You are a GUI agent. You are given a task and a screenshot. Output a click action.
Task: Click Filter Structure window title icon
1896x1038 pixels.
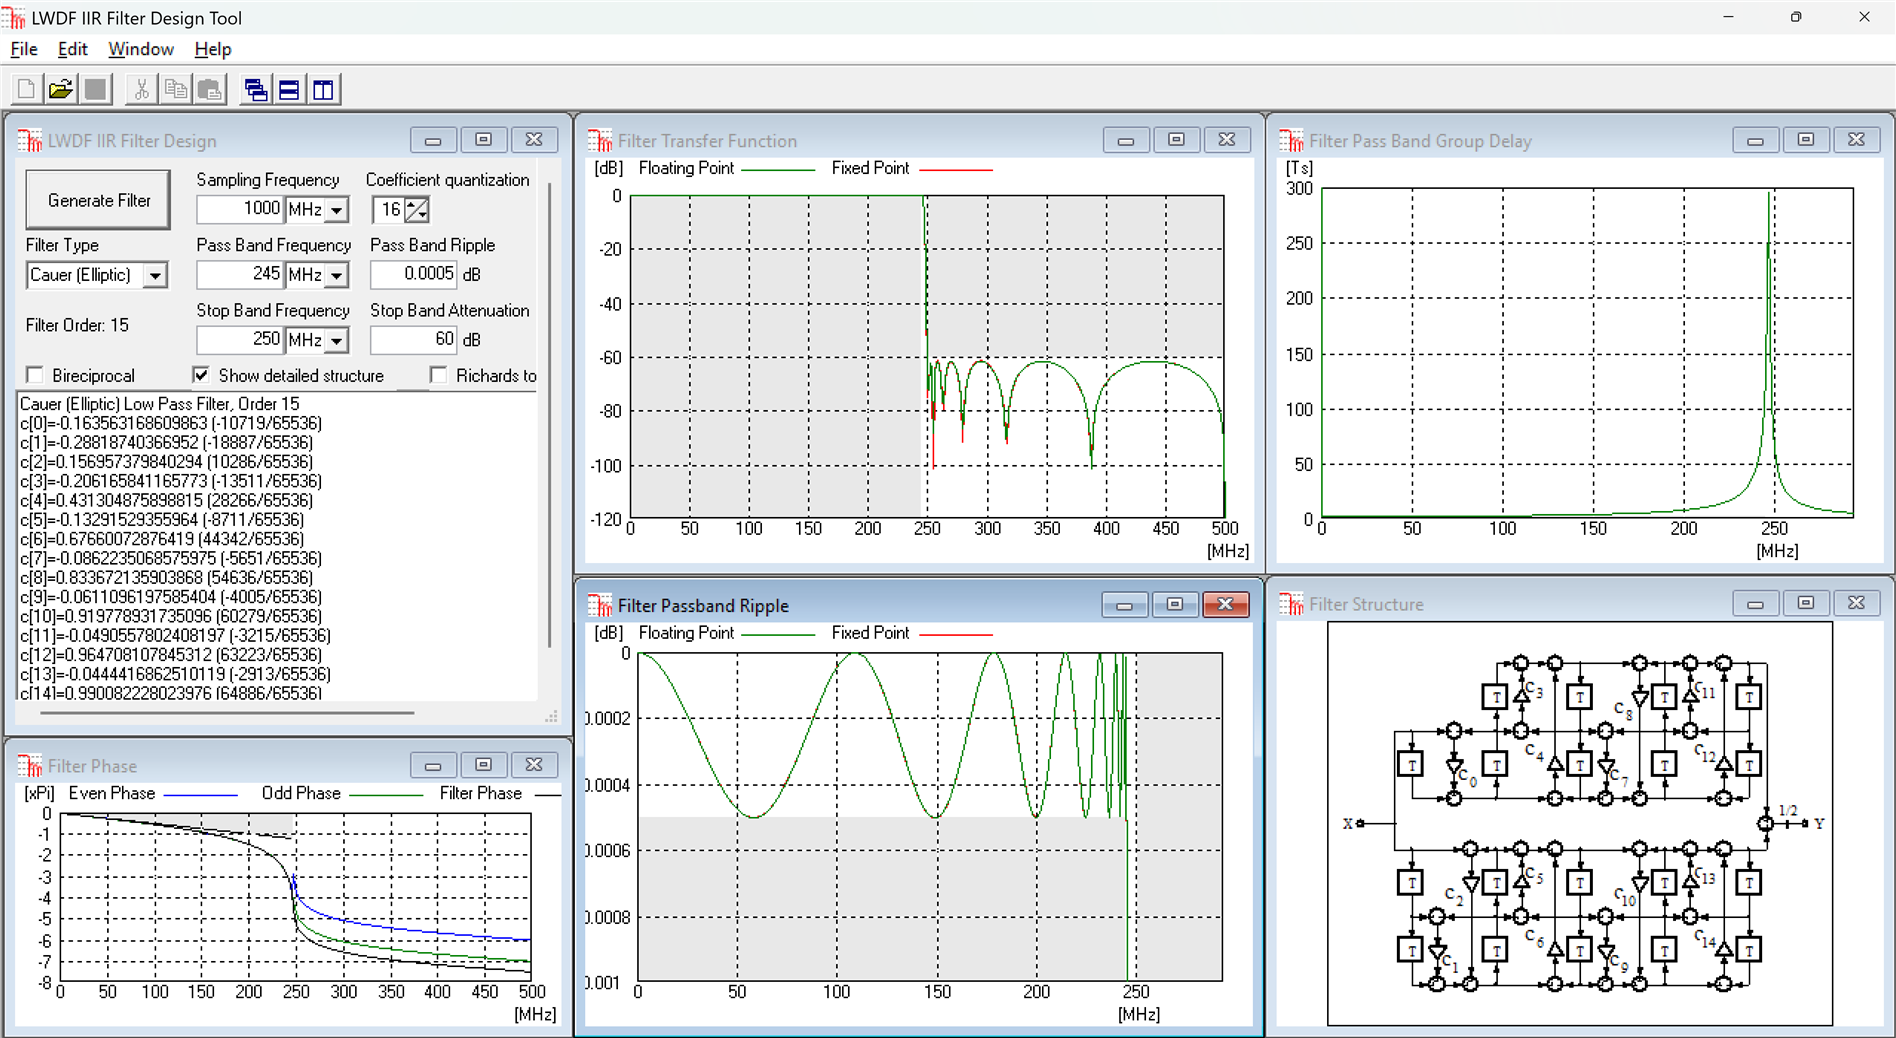pos(1292,604)
